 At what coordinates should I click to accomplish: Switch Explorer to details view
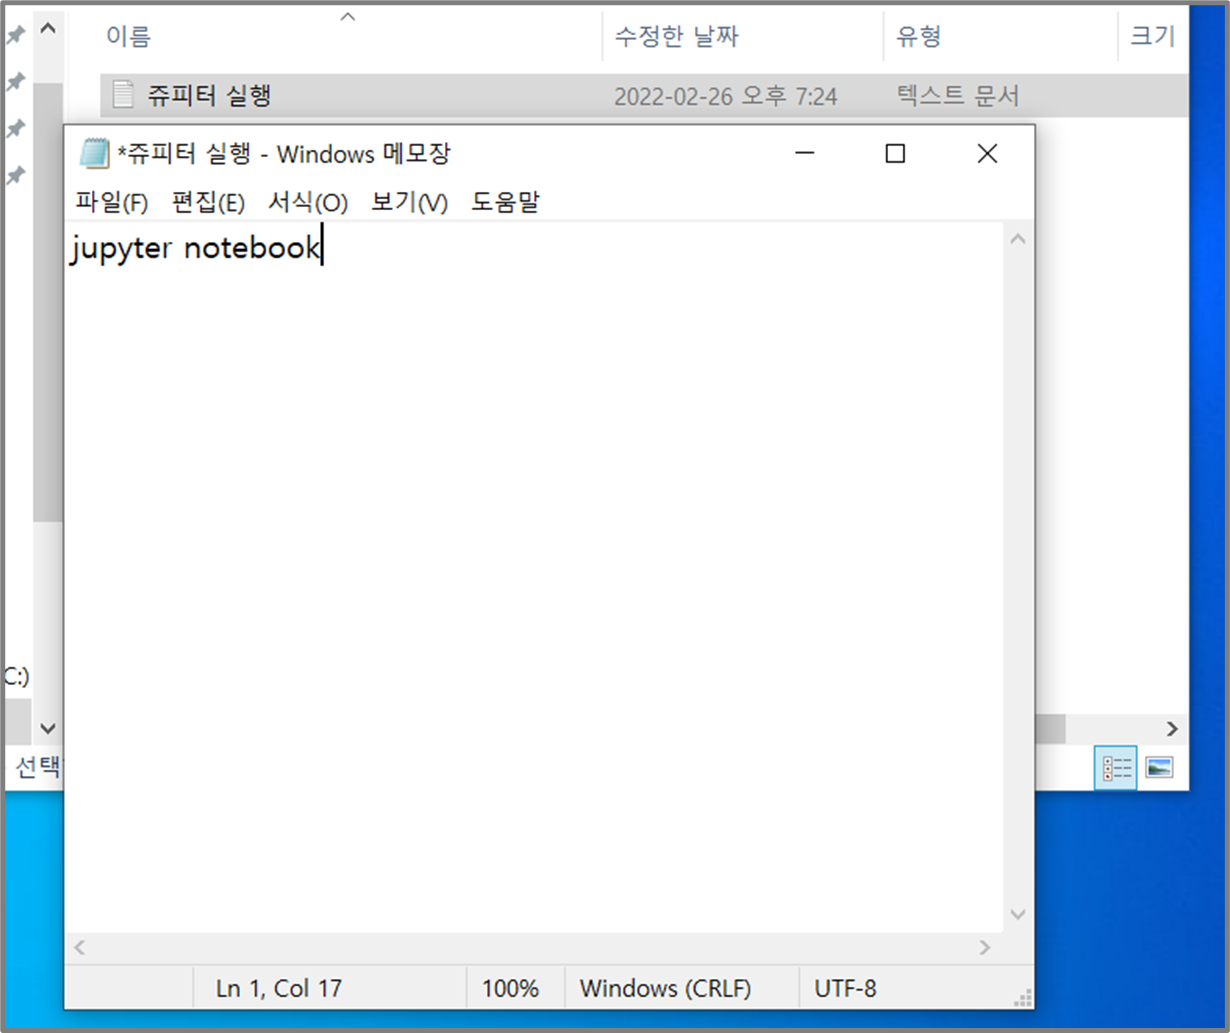coord(1116,768)
